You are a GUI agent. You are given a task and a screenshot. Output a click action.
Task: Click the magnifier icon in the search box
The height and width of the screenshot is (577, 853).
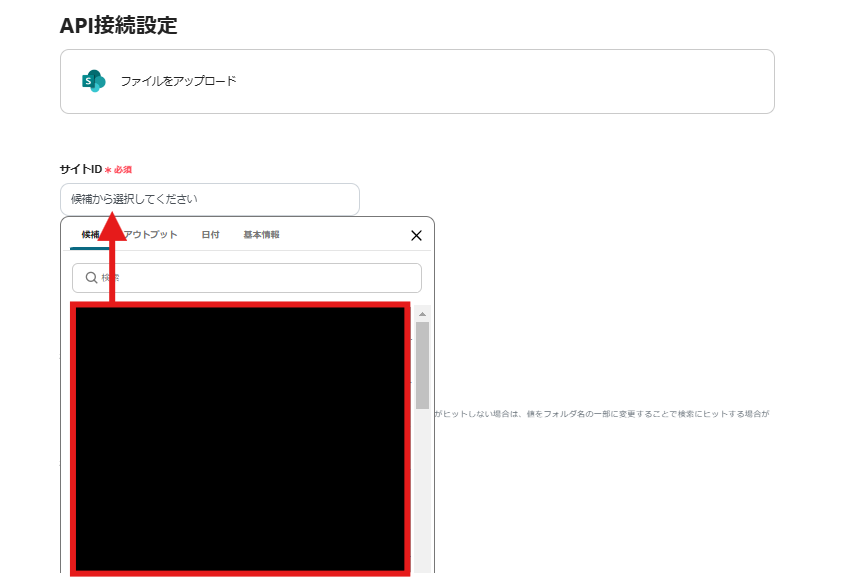pyautogui.click(x=91, y=278)
